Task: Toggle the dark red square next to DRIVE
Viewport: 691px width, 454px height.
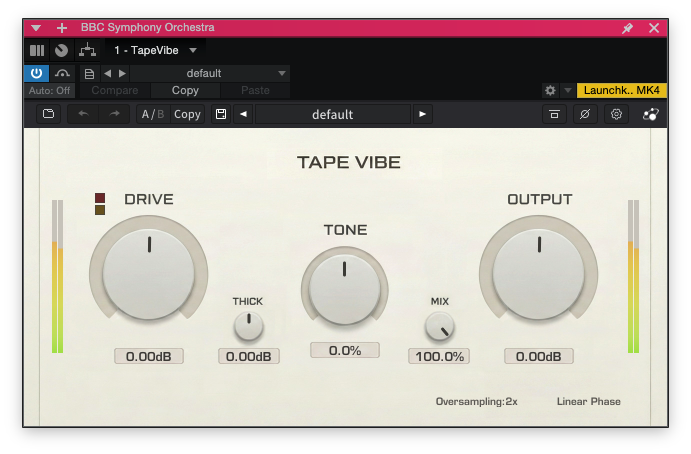Action: (100, 198)
